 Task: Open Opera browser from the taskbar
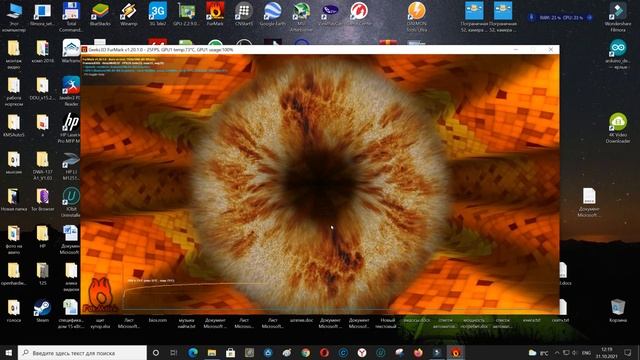pos(324,353)
